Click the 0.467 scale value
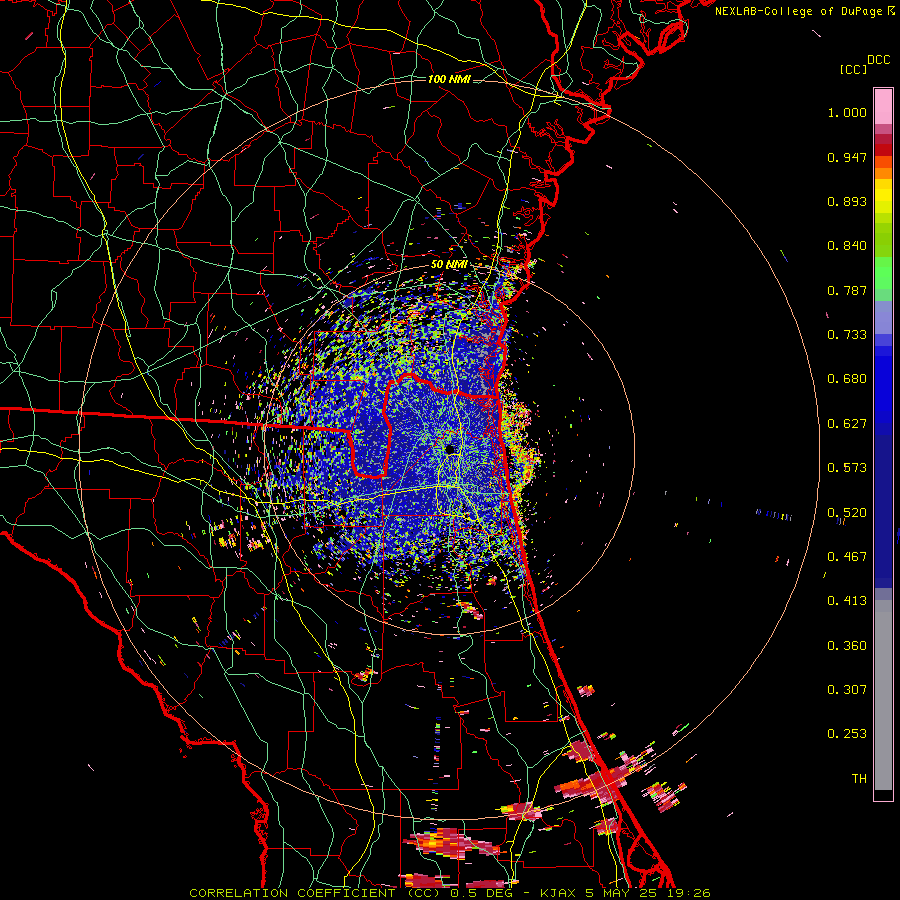 [x=847, y=557]
